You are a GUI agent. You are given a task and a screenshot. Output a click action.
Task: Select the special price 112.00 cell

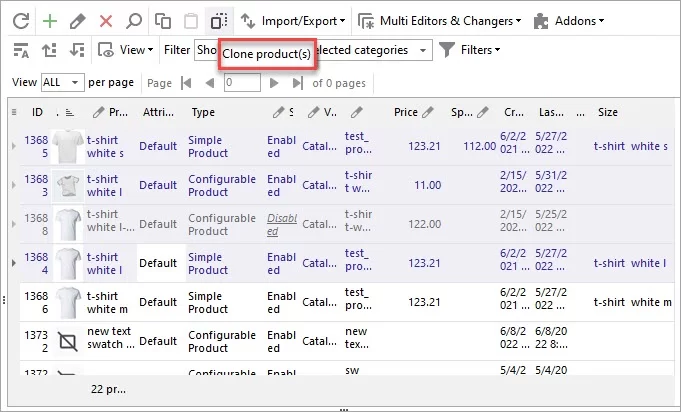479,146
